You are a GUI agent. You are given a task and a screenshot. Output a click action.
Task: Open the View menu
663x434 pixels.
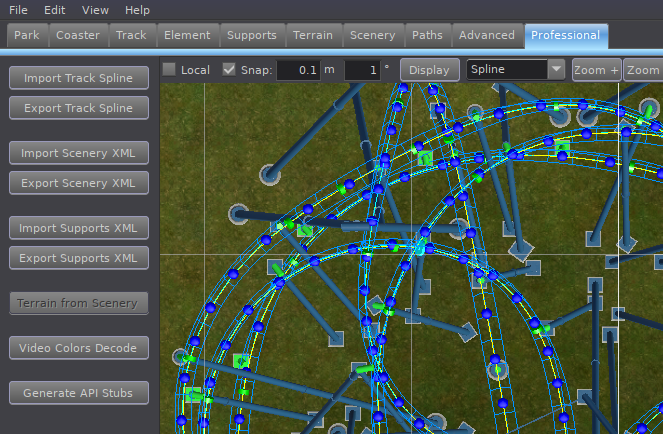pyautogui.click(x=96, y=10)
